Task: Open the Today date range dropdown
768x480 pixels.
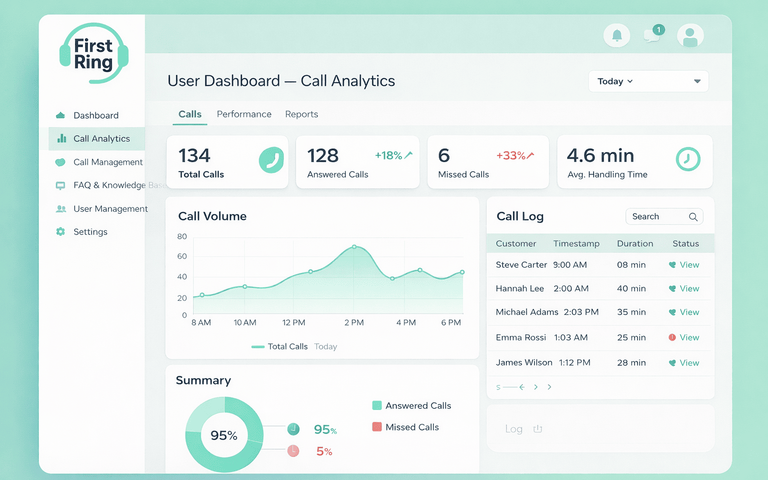Action: pyautogui.click(x=648, y=81)
